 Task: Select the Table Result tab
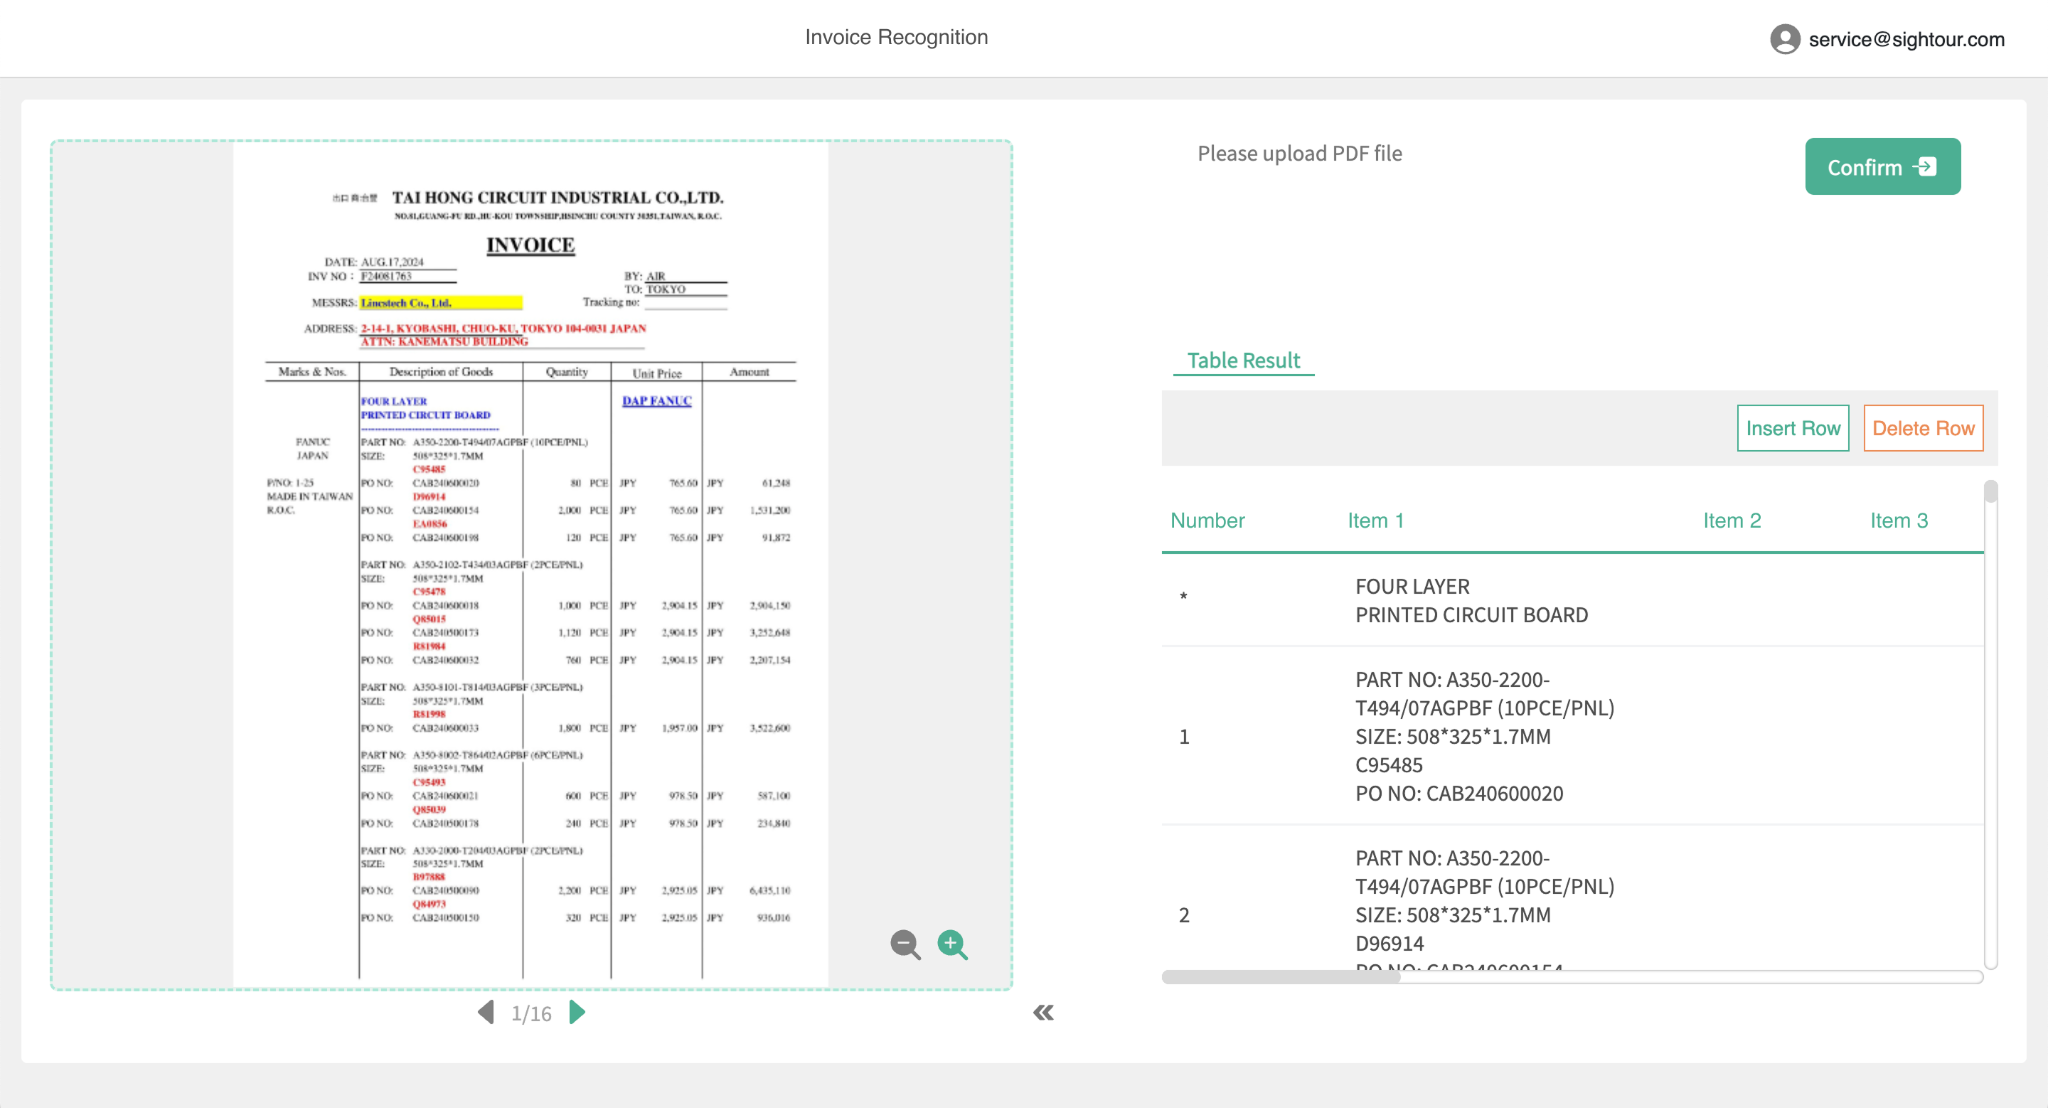pos(1243,361)
